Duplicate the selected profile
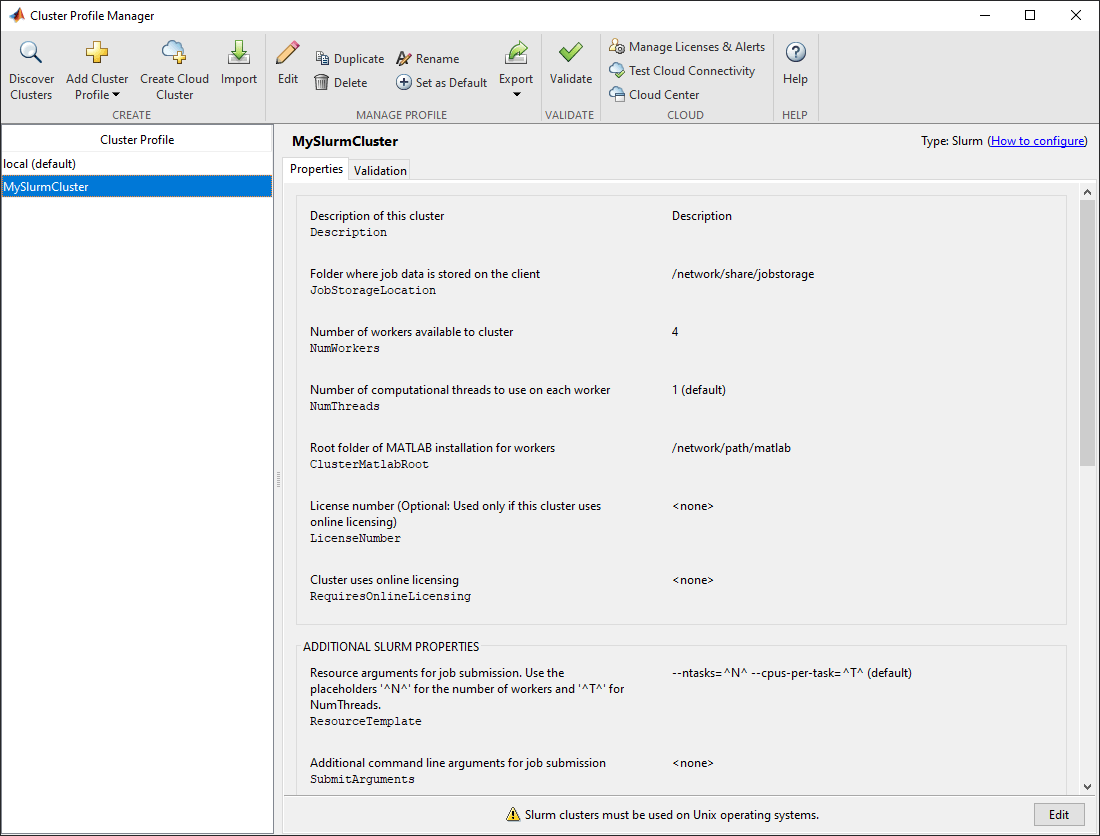The width and height of the screenshot is (1100, 836). (349, 59)
